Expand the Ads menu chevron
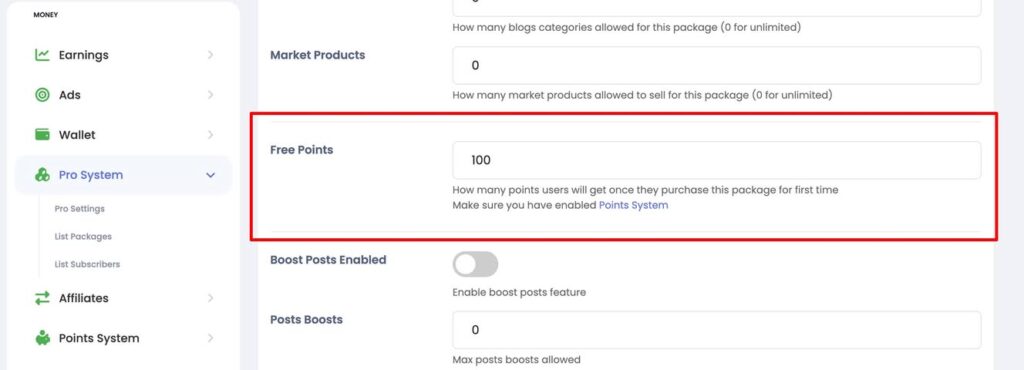 (210, 95)
